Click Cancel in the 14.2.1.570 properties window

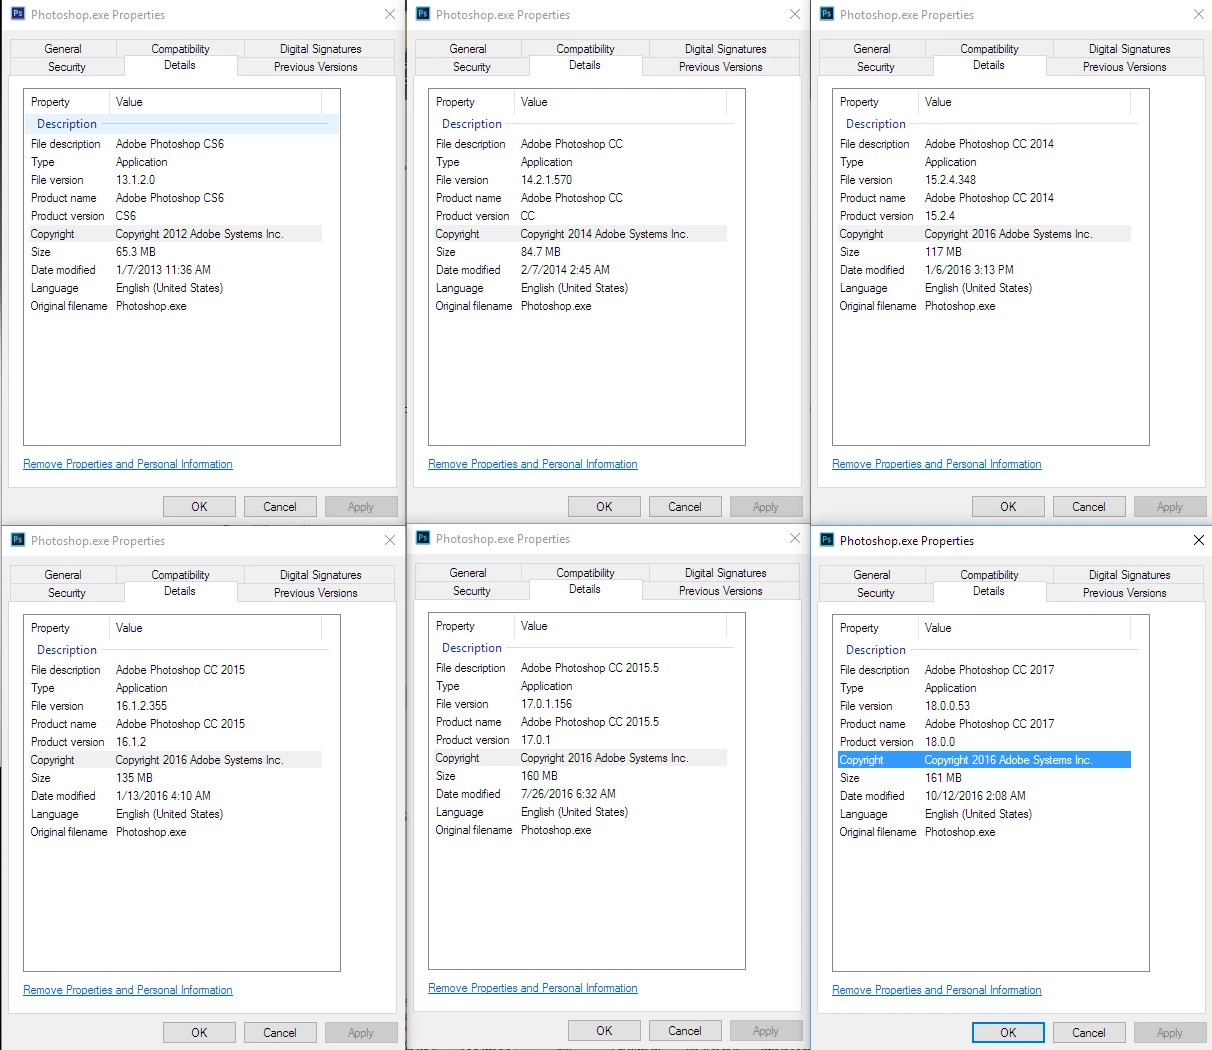coord(685,506)
